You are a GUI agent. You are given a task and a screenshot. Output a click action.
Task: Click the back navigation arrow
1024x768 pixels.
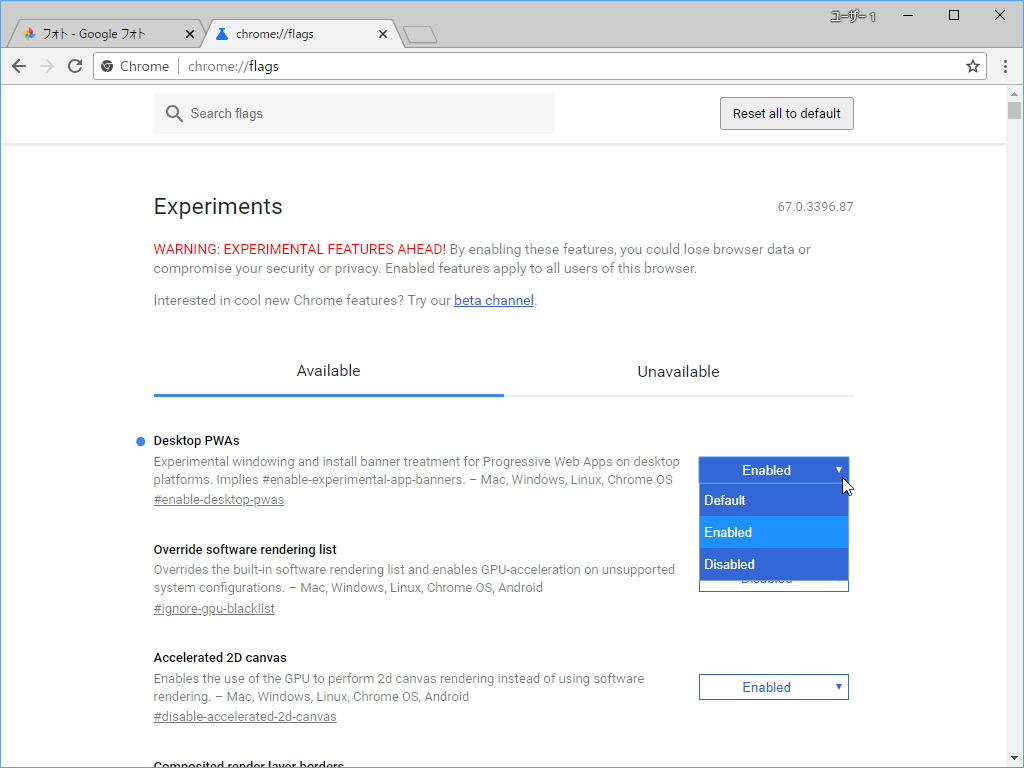click(x=18, y=66)
